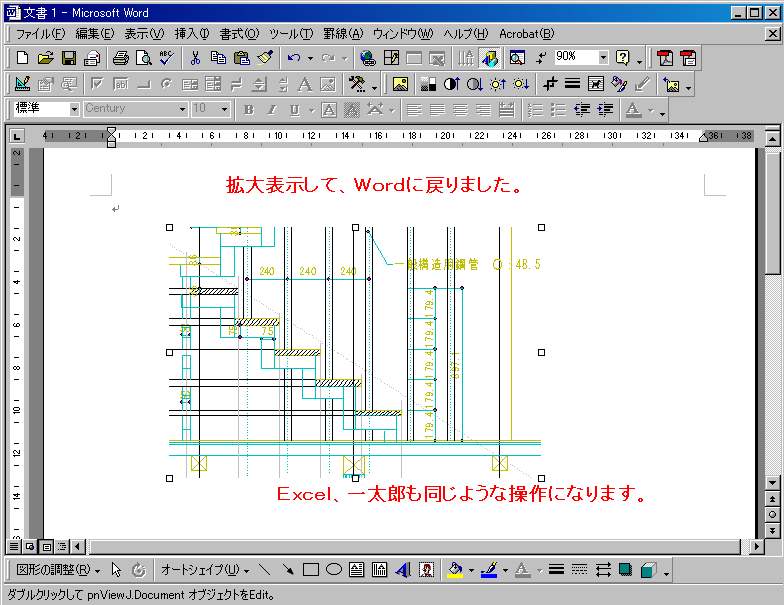Select the Format Painter brush
The width and height of the screenshot is (784, 605).
click(265, 58)
